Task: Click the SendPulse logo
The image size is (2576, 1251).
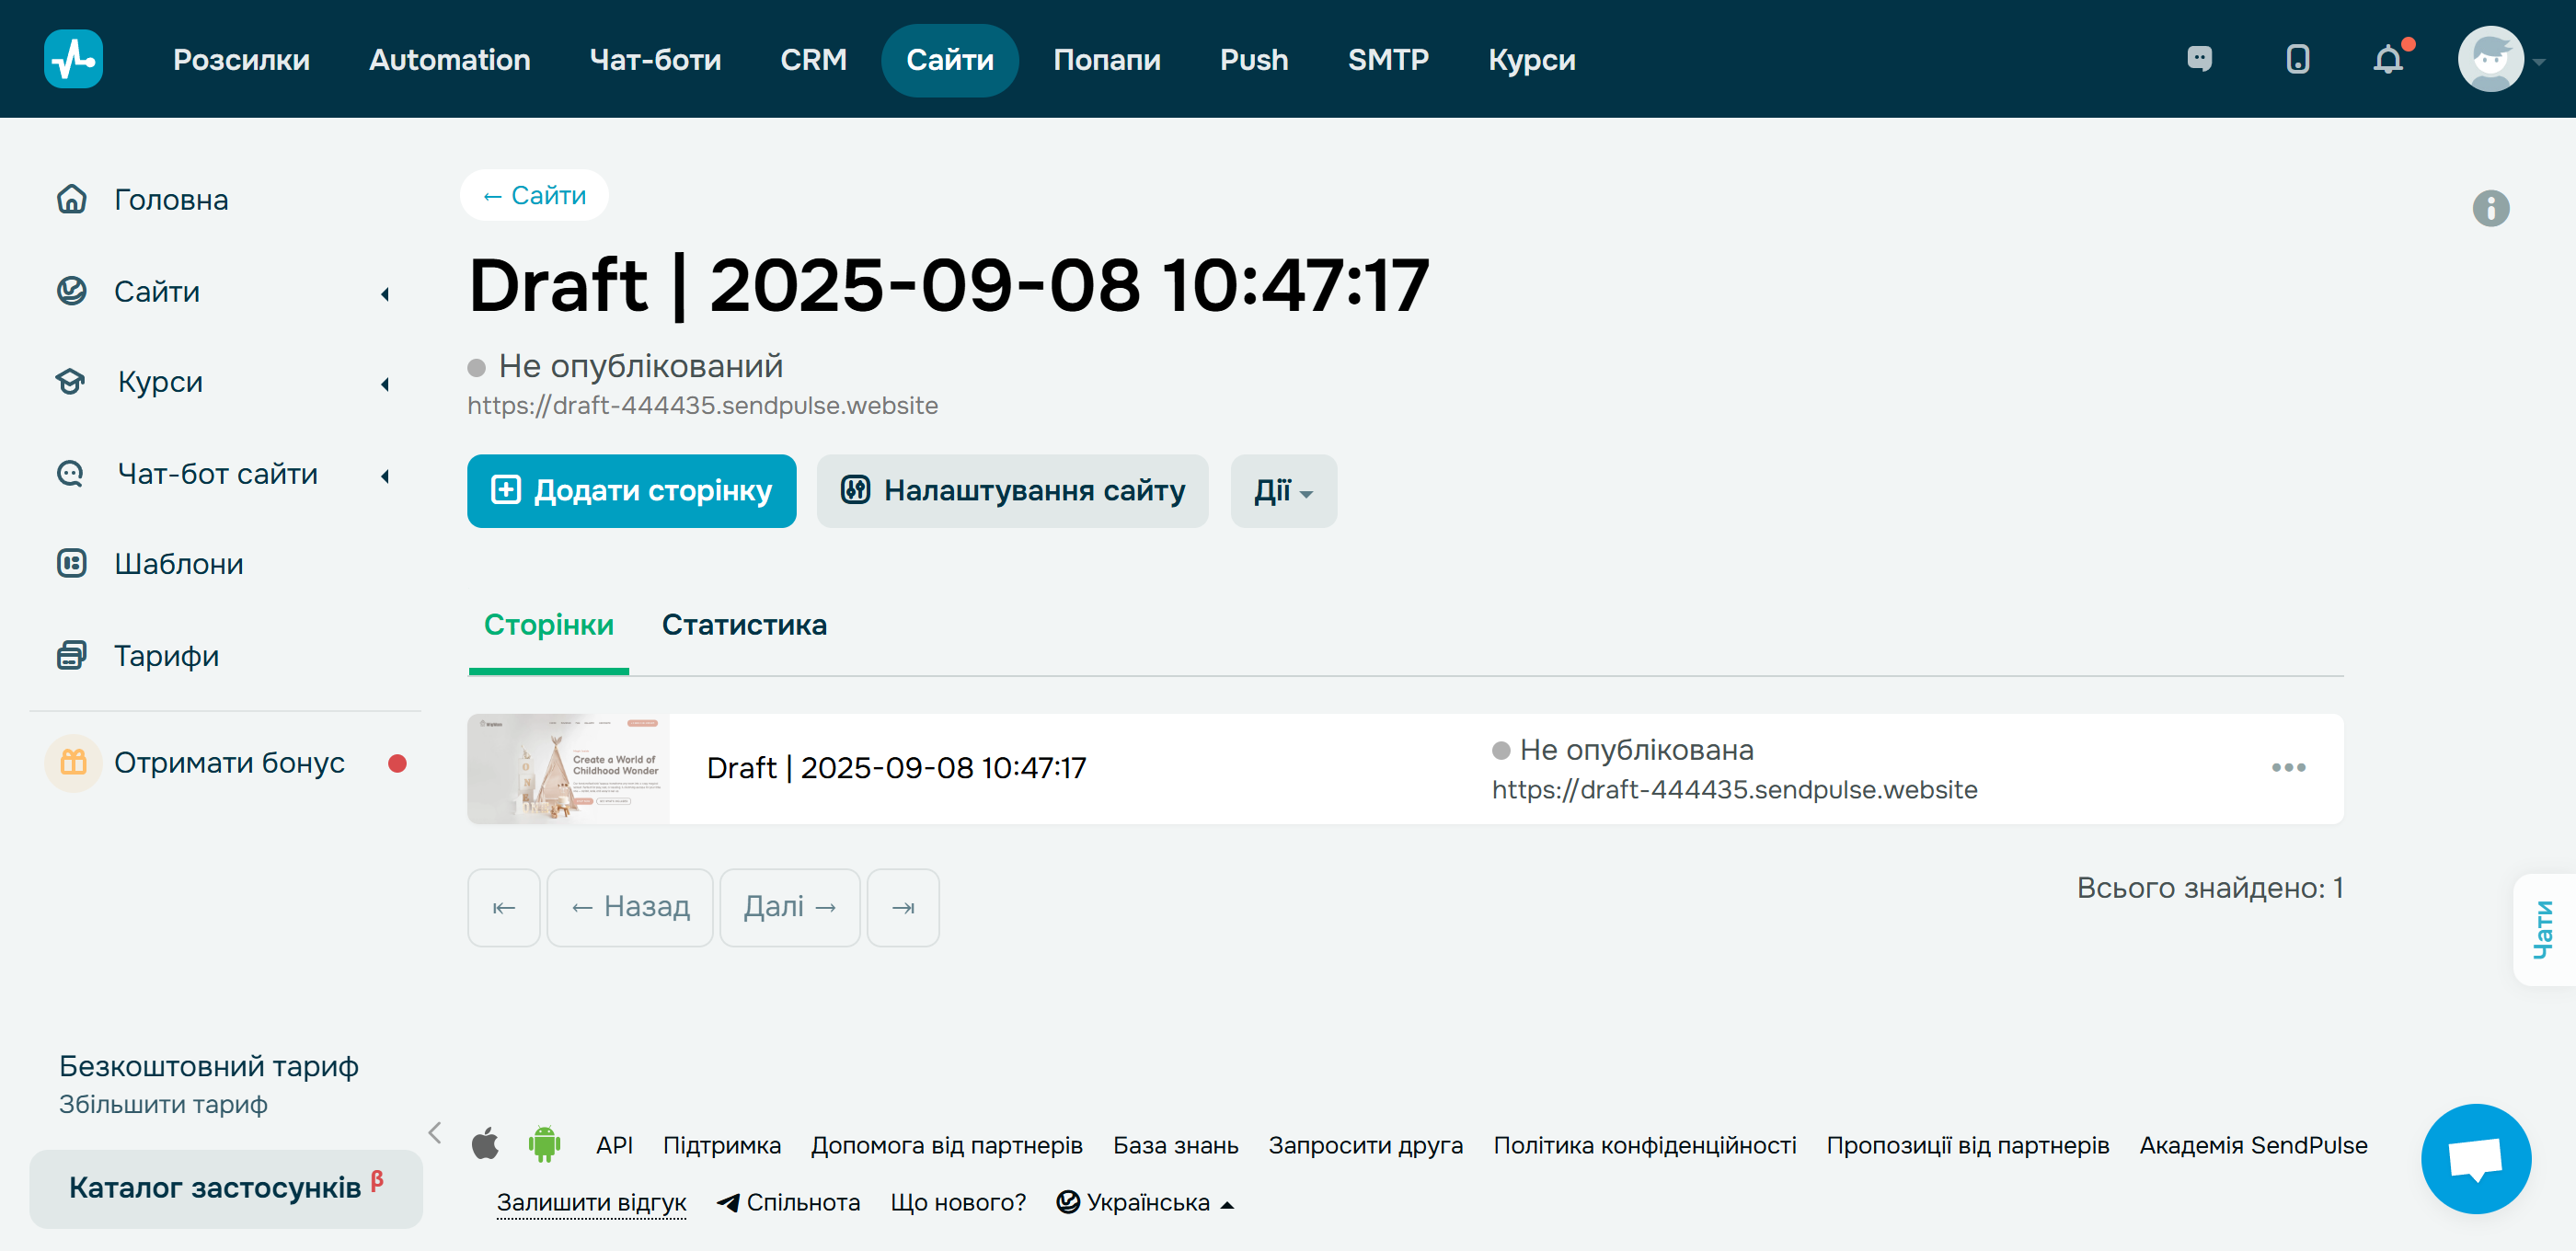Action: 73,59
